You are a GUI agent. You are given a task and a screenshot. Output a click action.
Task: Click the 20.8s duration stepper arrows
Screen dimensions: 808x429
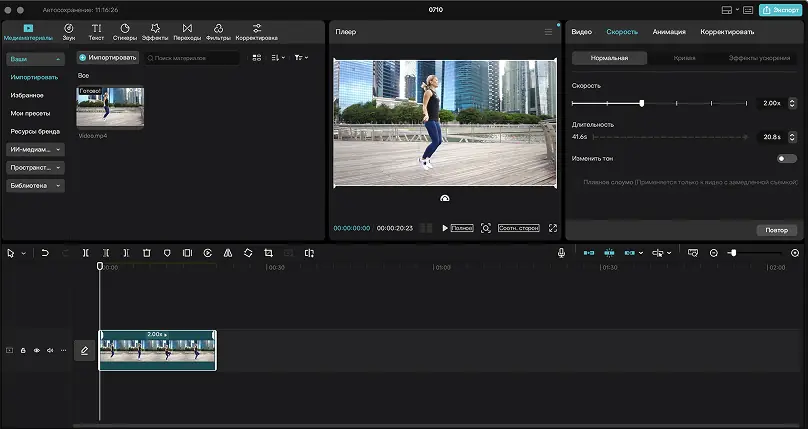pyautogui.click(x=793, y=137)
